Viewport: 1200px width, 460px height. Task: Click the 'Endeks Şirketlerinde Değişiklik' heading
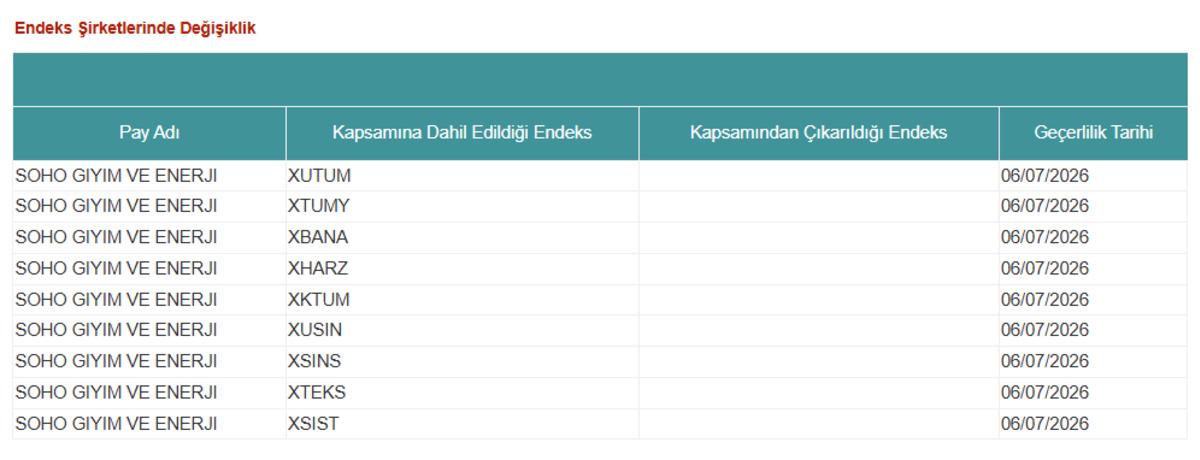(x=135, y=28)
